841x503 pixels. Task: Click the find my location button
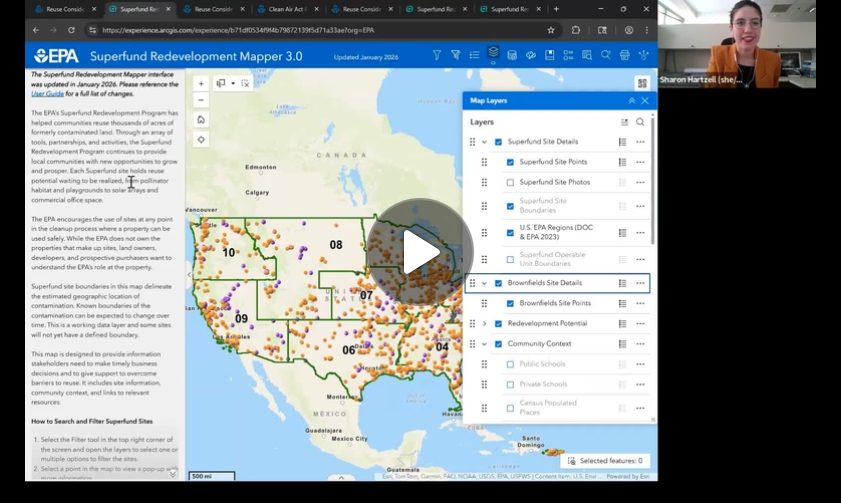point(201,139)
